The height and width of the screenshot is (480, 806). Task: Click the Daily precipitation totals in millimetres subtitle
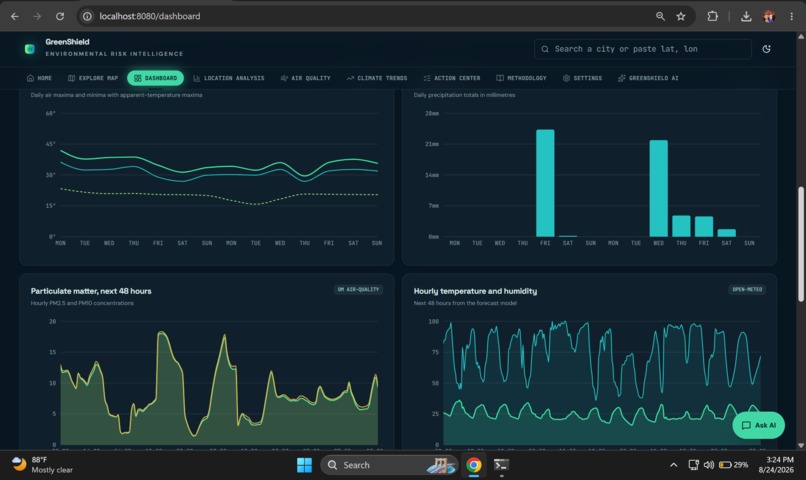[x=464, y=95]
